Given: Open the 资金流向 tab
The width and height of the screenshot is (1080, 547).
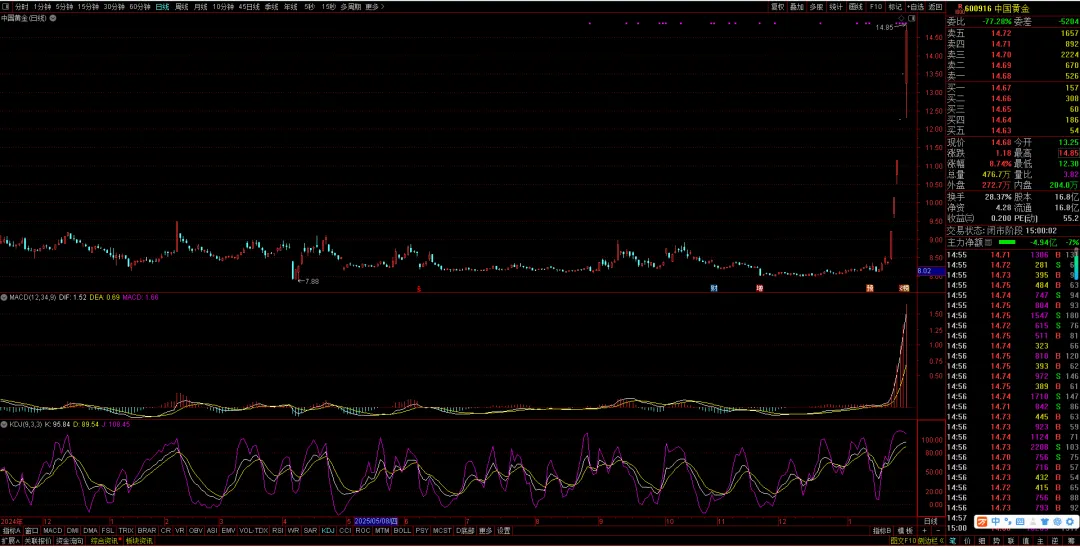Looking at the screenshot, I should coord(70,541).
